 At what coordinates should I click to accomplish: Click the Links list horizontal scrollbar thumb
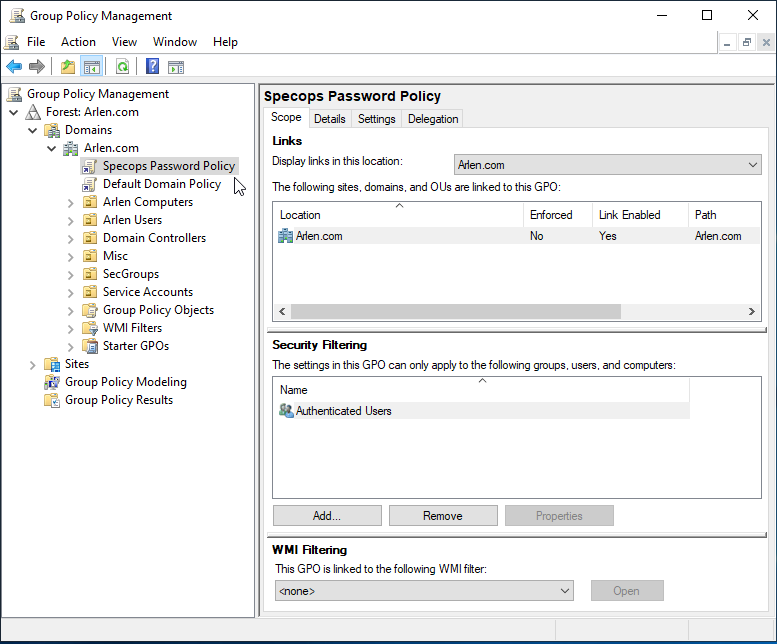(456, 312)
